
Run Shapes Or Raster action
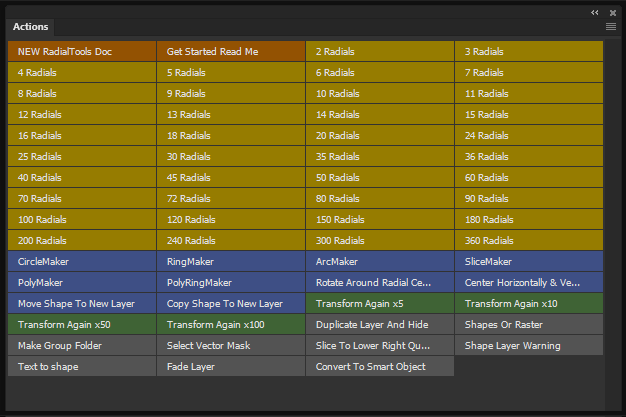click(529, 324)
